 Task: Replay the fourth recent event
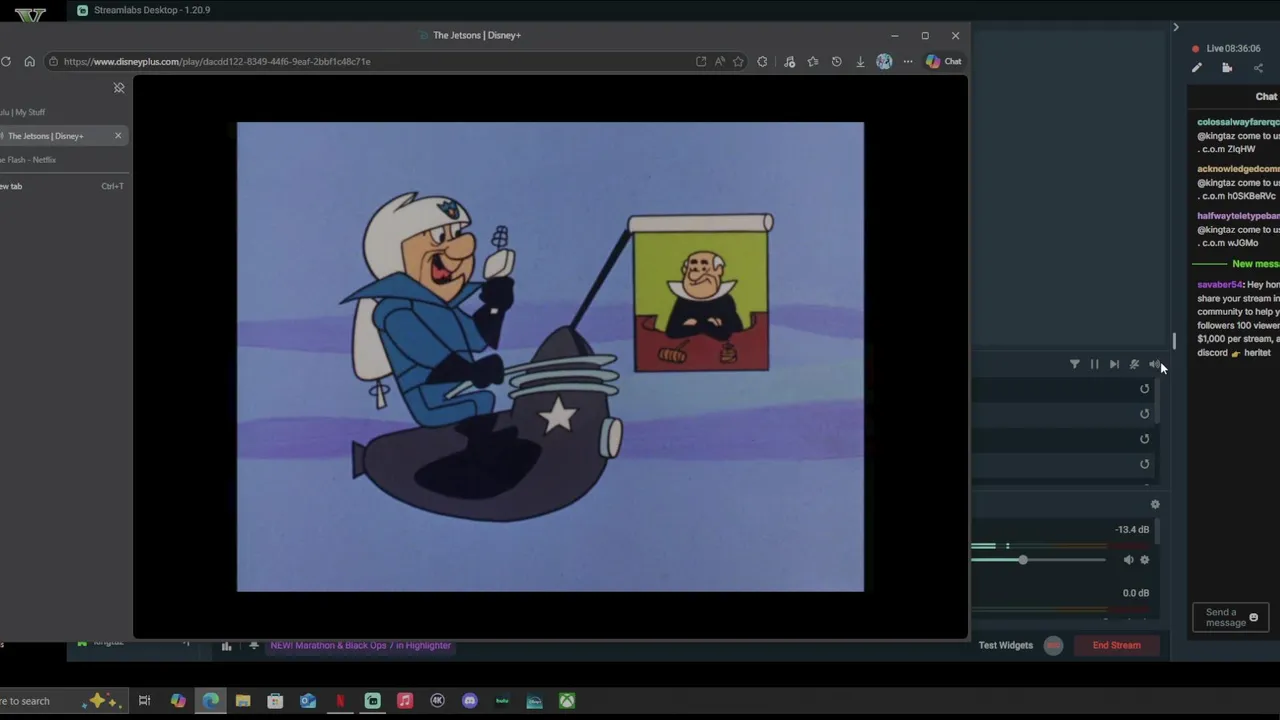(1145, 464)
